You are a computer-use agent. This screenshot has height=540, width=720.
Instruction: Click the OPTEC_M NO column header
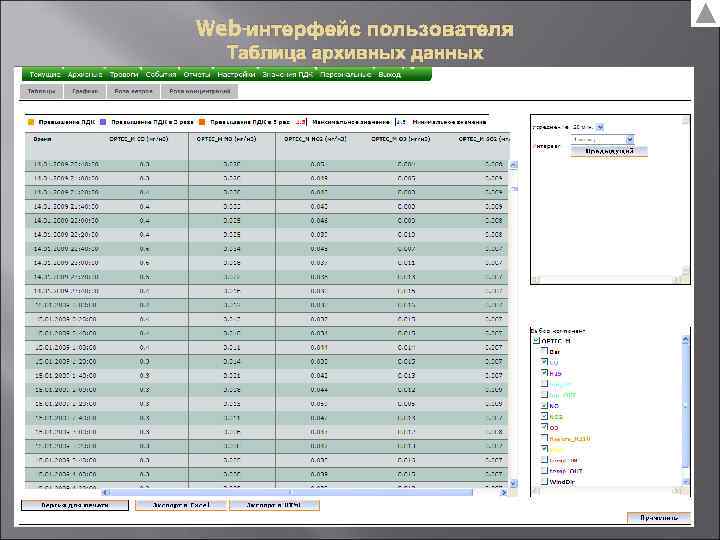point(226,139)
